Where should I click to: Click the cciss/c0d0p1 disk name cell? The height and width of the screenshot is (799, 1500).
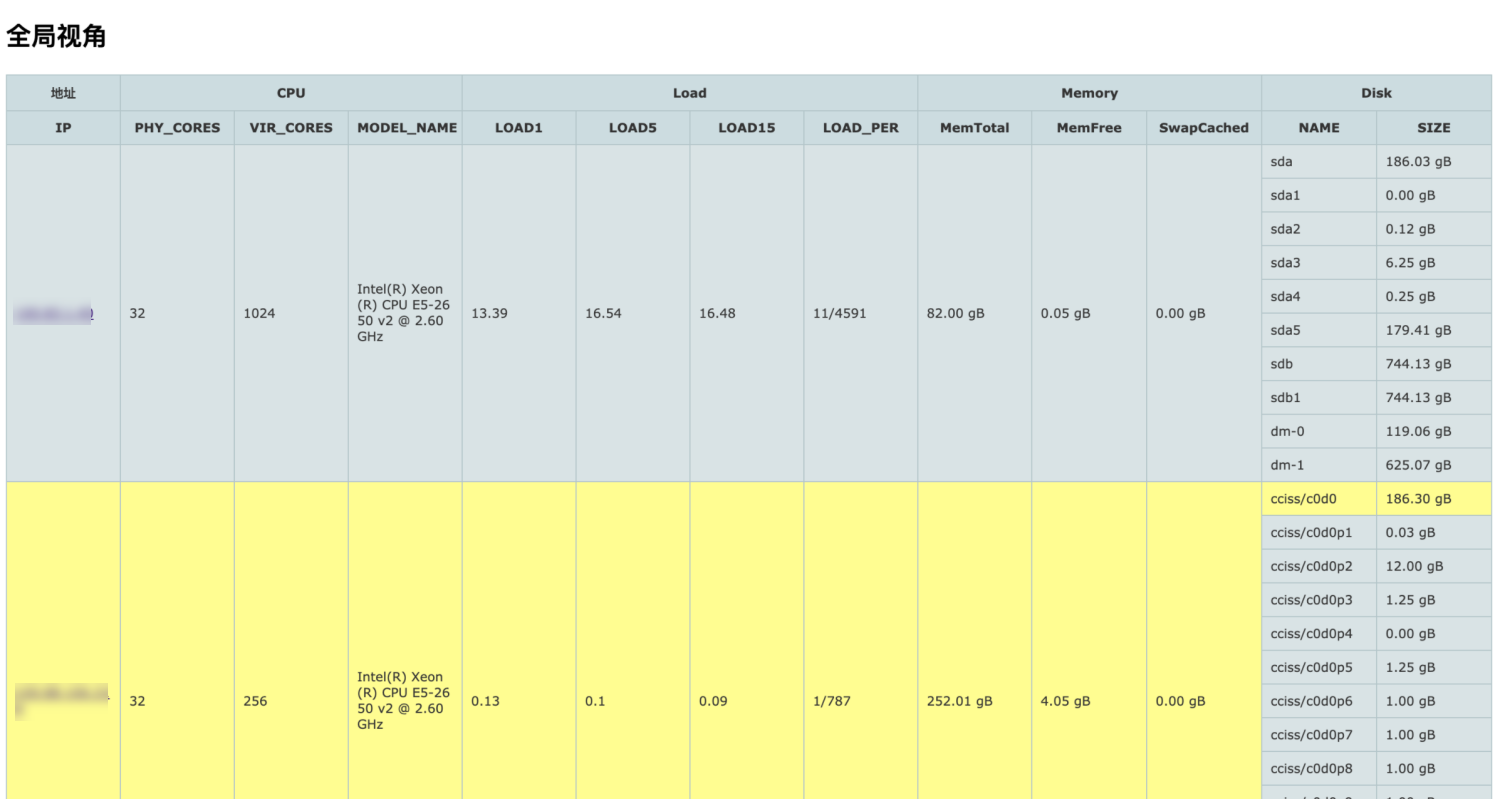click(1319, 533)
